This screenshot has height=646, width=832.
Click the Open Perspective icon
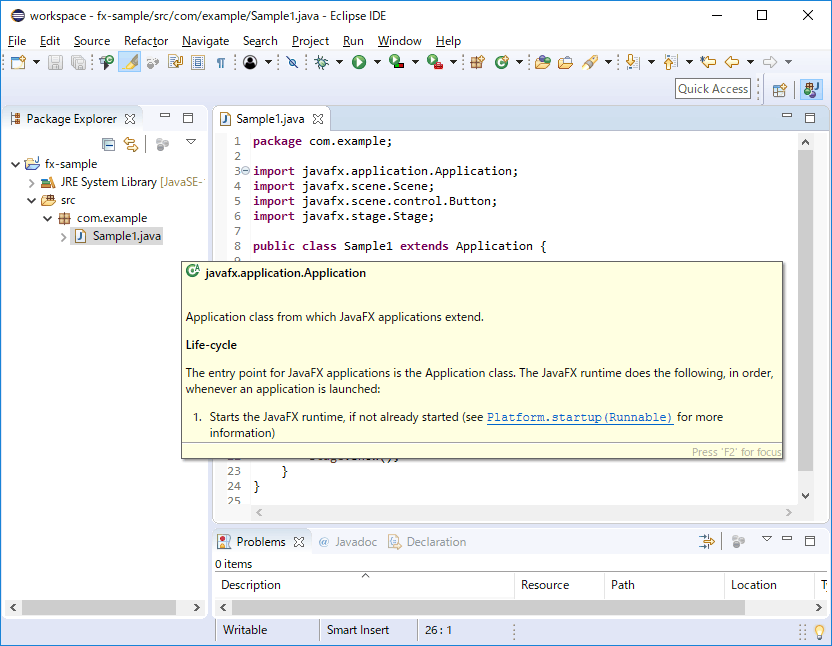(779, 90)
